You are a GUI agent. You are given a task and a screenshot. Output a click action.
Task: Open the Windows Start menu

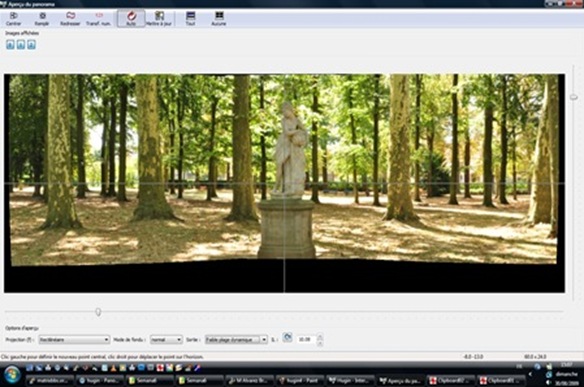(12, 375)
